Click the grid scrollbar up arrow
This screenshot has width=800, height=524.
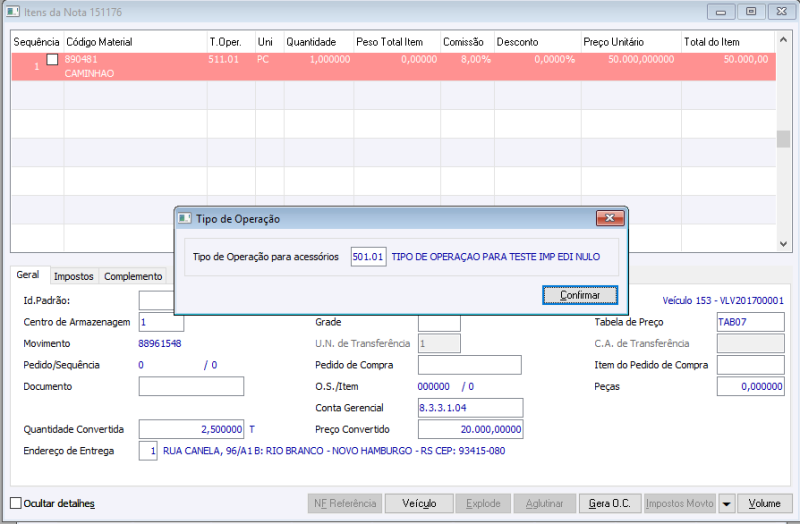coord(783,39)
